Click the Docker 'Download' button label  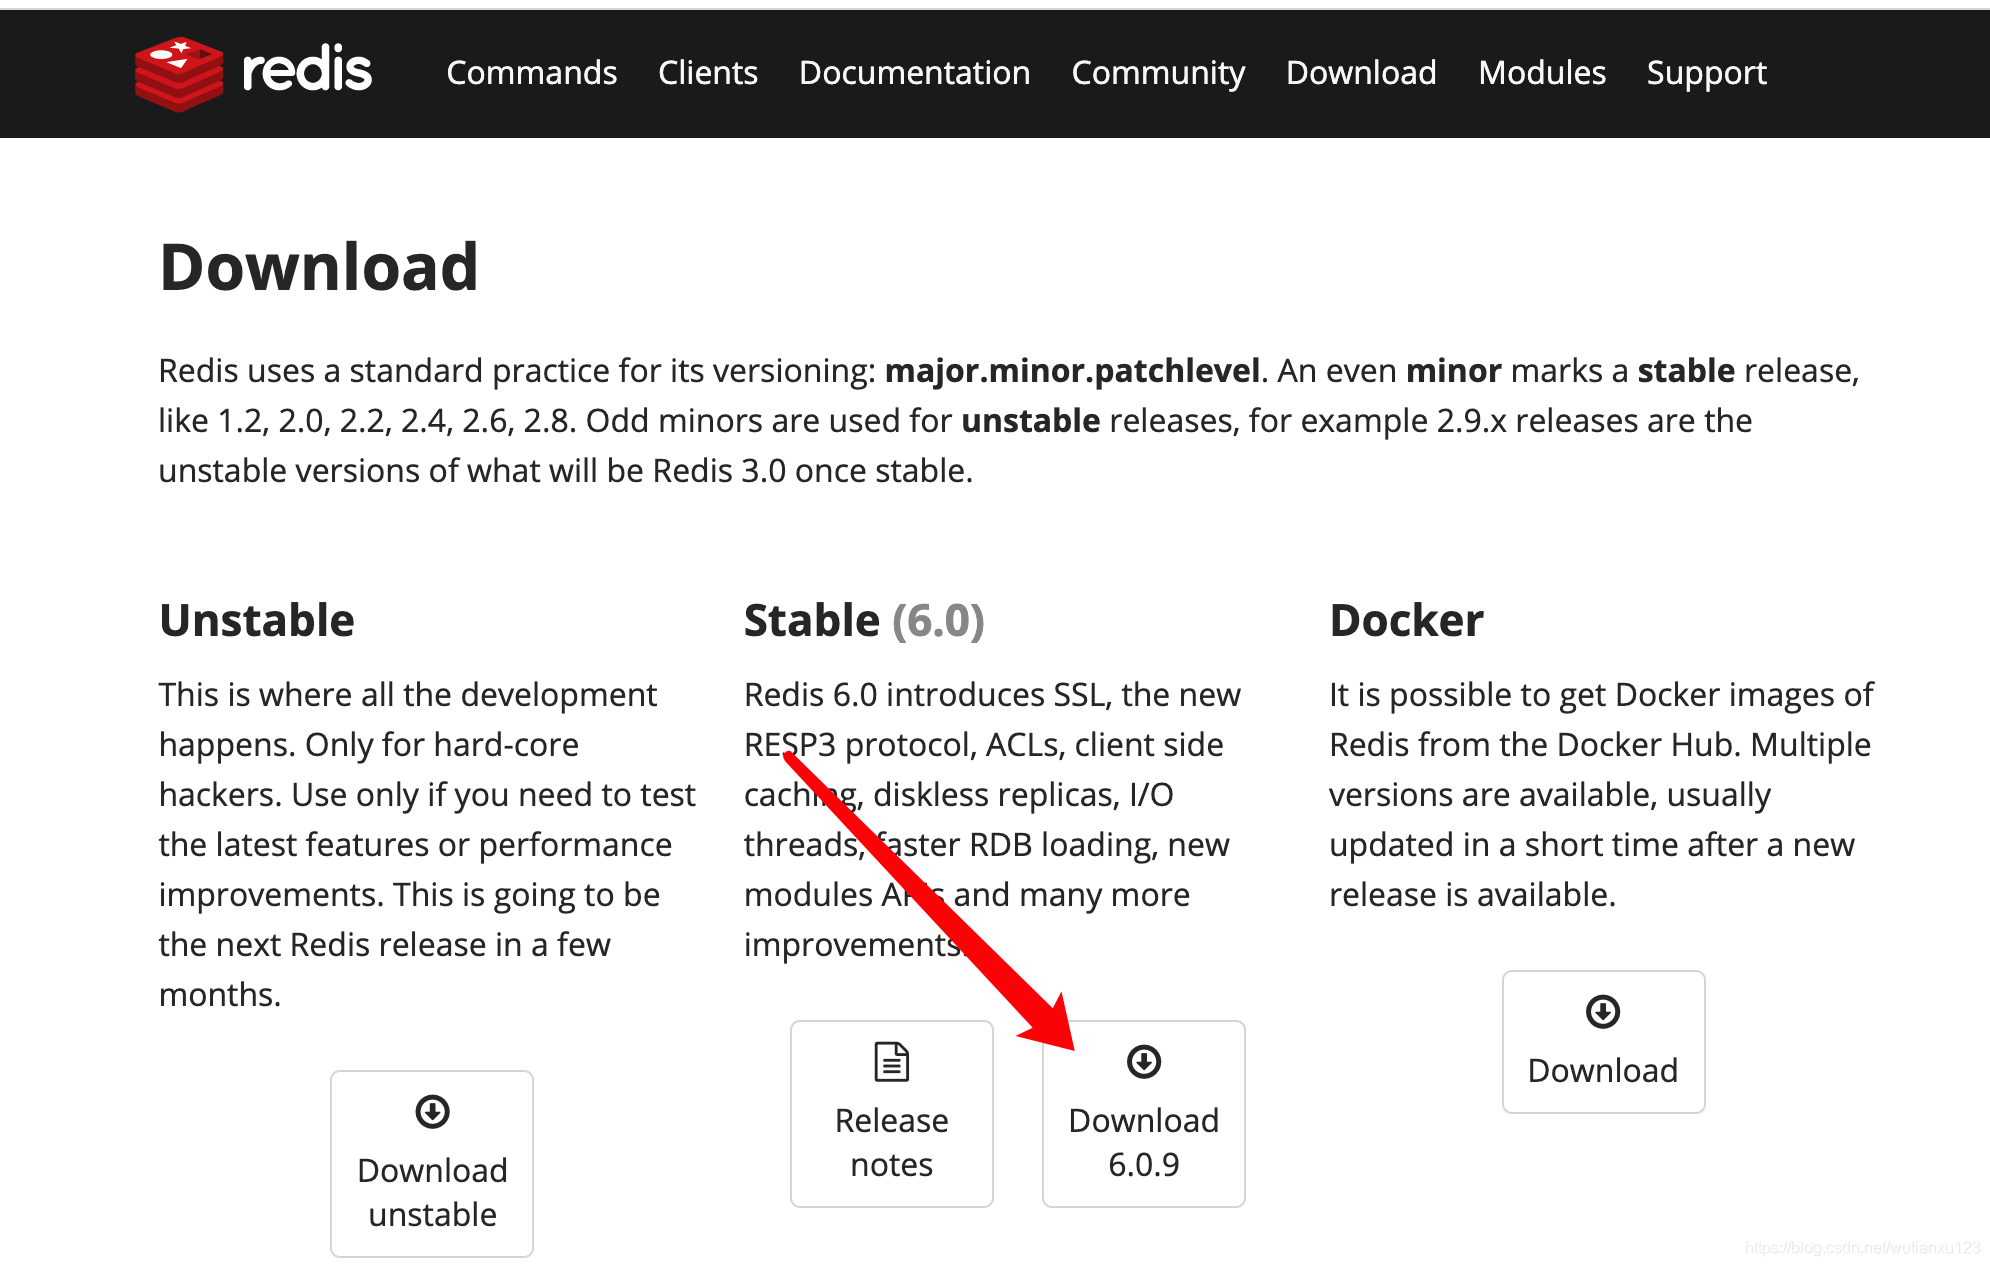(x=1603, y=1070)
